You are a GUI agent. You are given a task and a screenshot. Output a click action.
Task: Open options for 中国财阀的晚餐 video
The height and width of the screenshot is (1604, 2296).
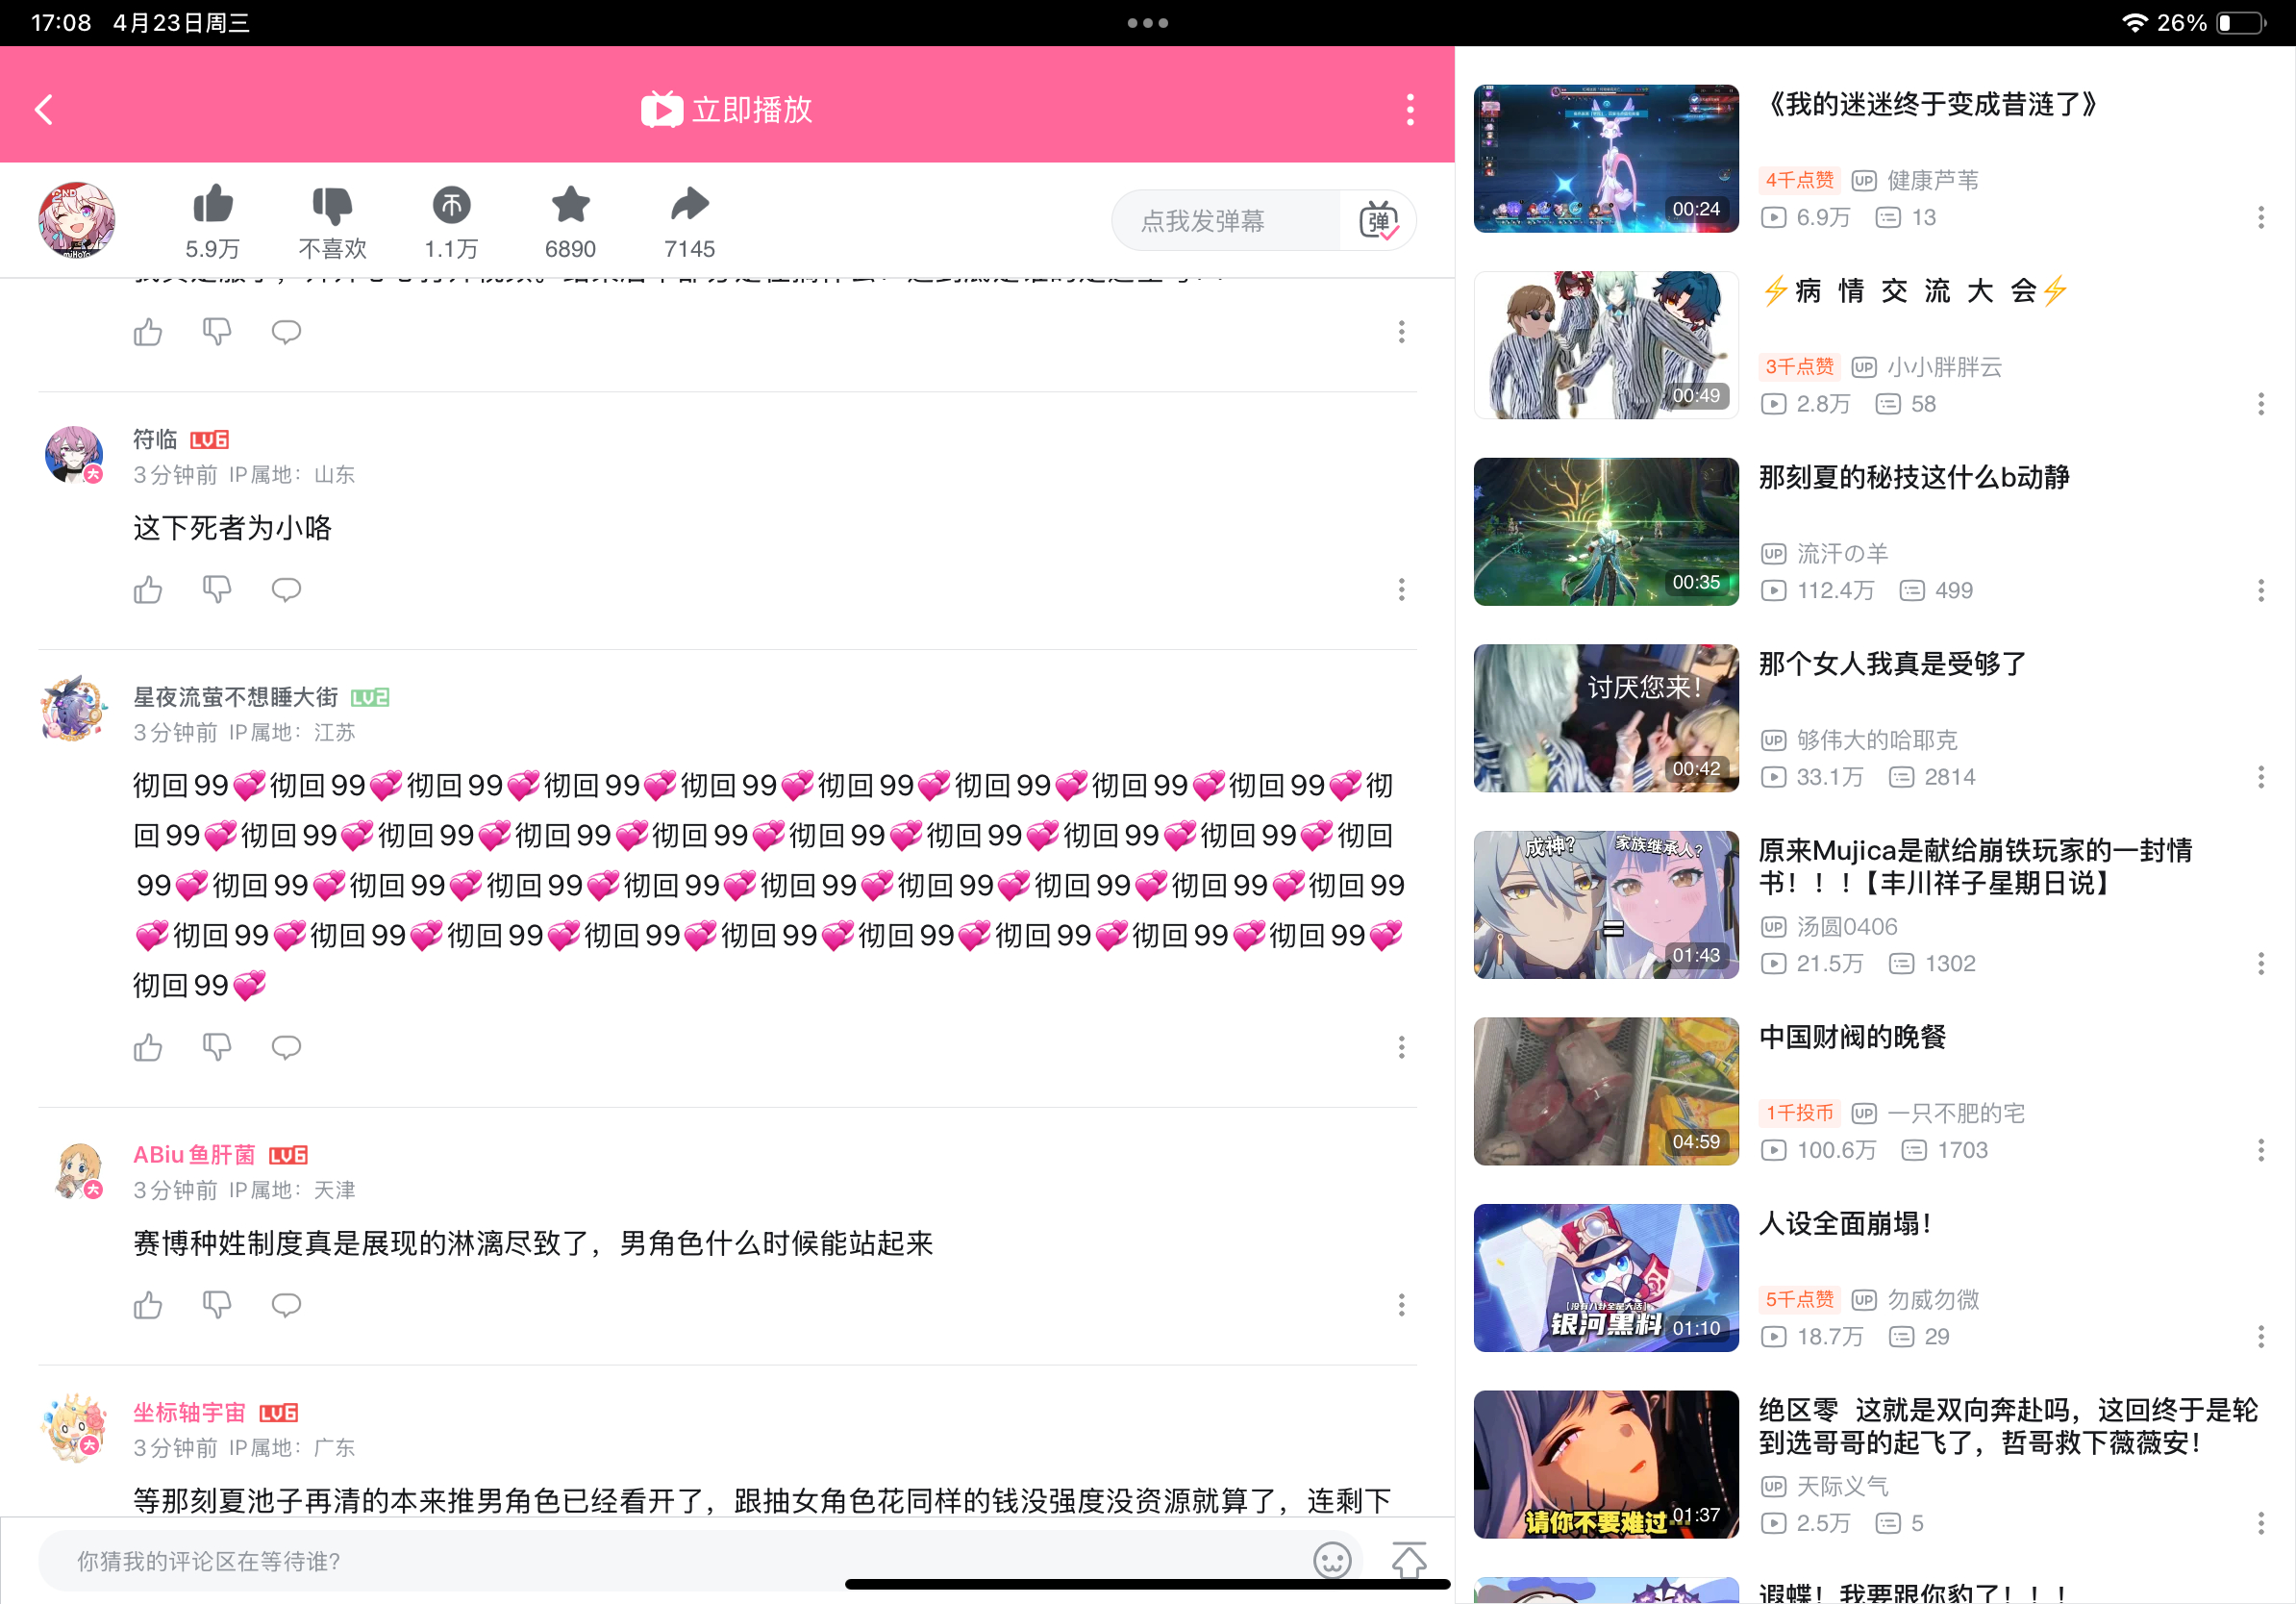coord(2260,1150)
